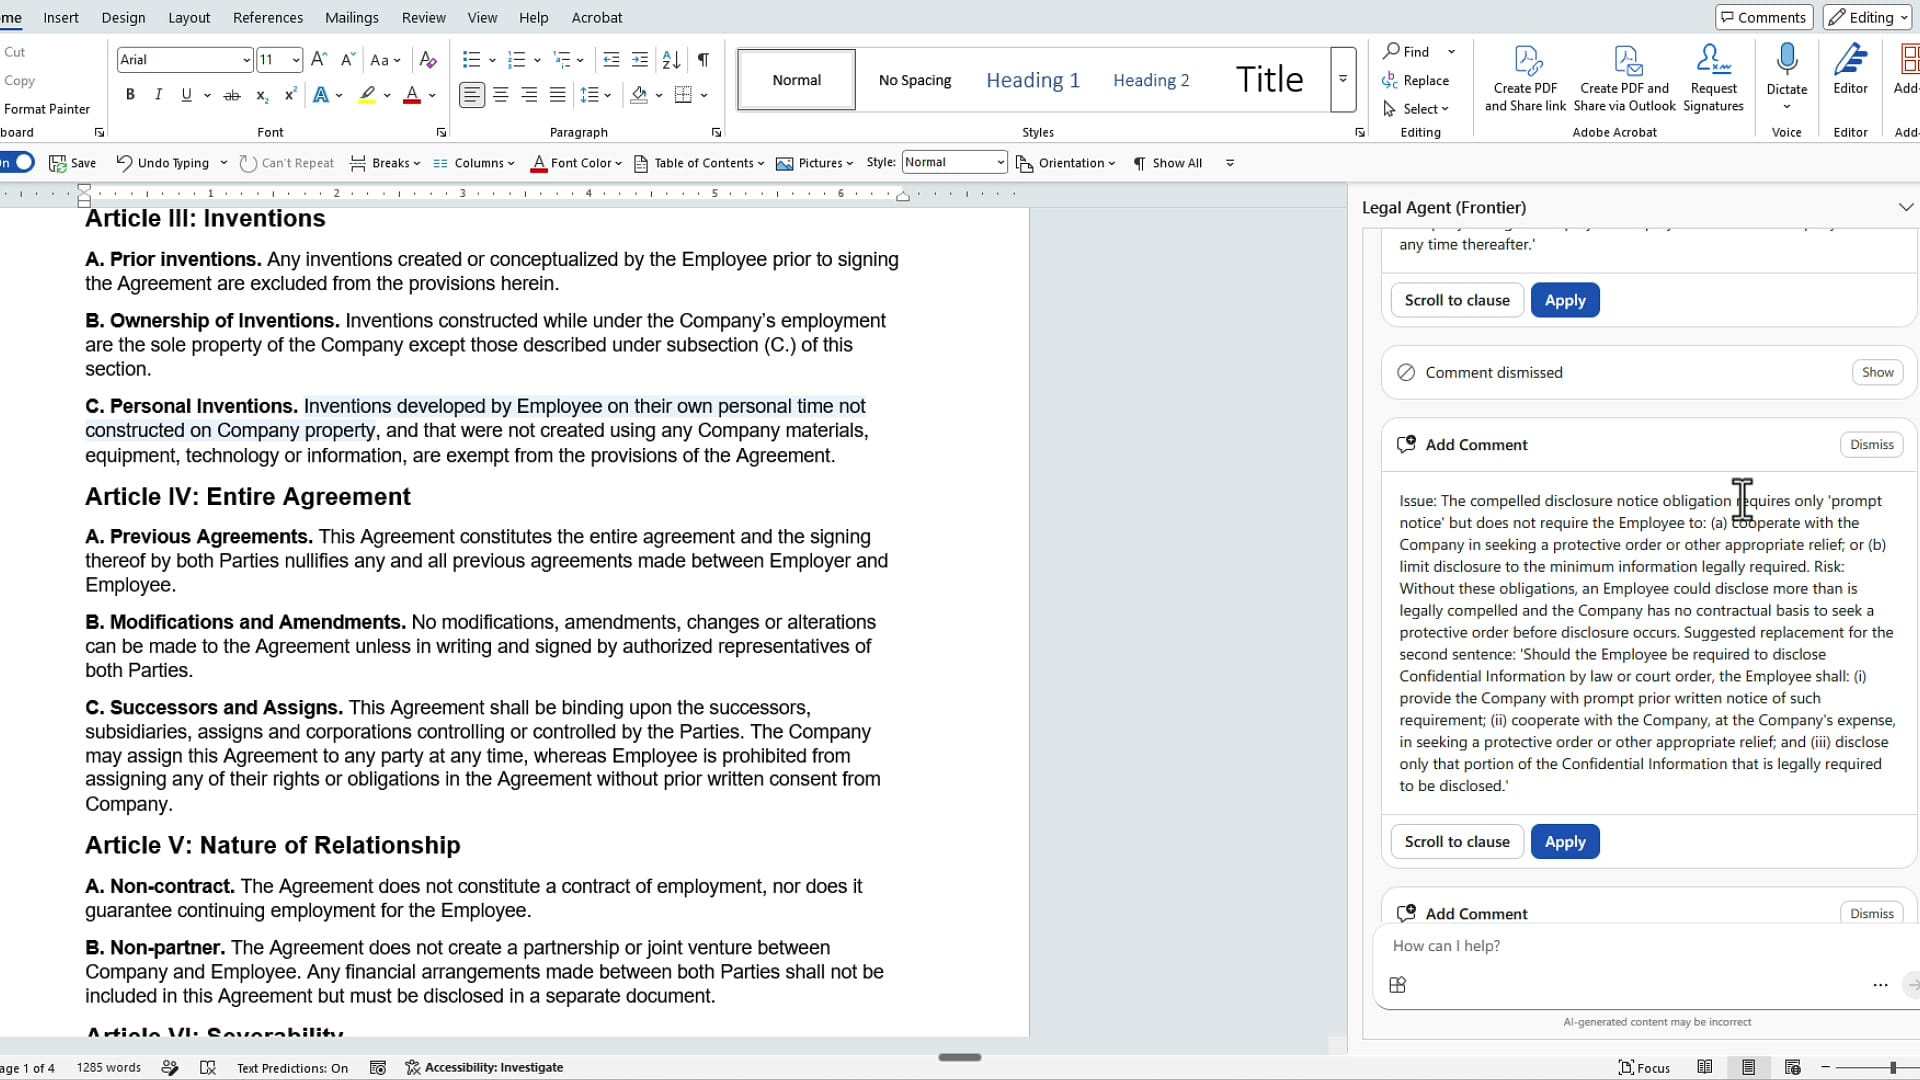This screenshot has height=1080, width=1920.
Task: Open Request Signatures
Action: point(1713,78)
